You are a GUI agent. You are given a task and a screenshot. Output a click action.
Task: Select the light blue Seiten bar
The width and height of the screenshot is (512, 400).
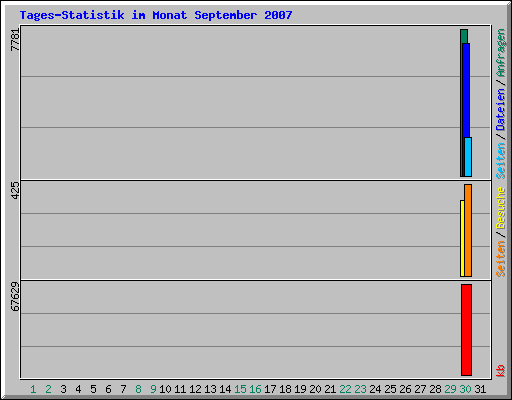click(468, 157)
